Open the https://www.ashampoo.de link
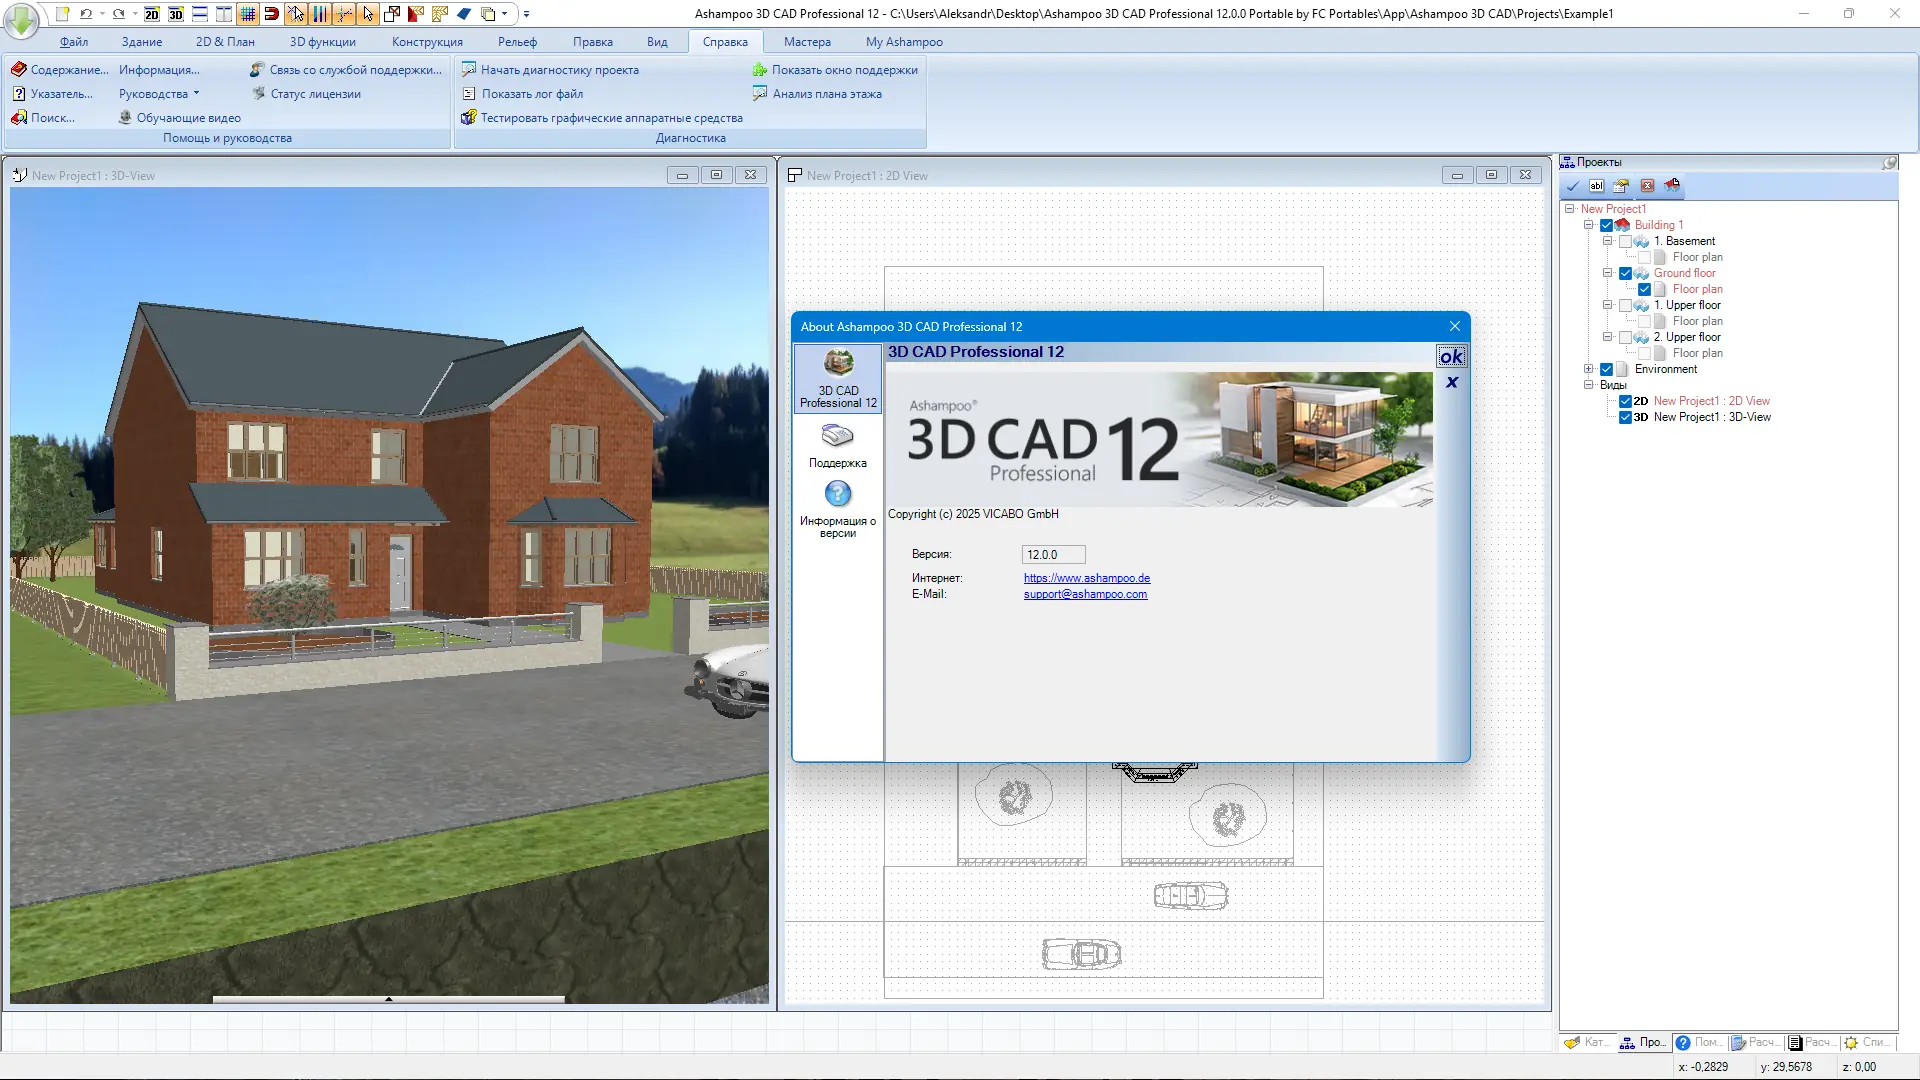 pos(1086,578)
